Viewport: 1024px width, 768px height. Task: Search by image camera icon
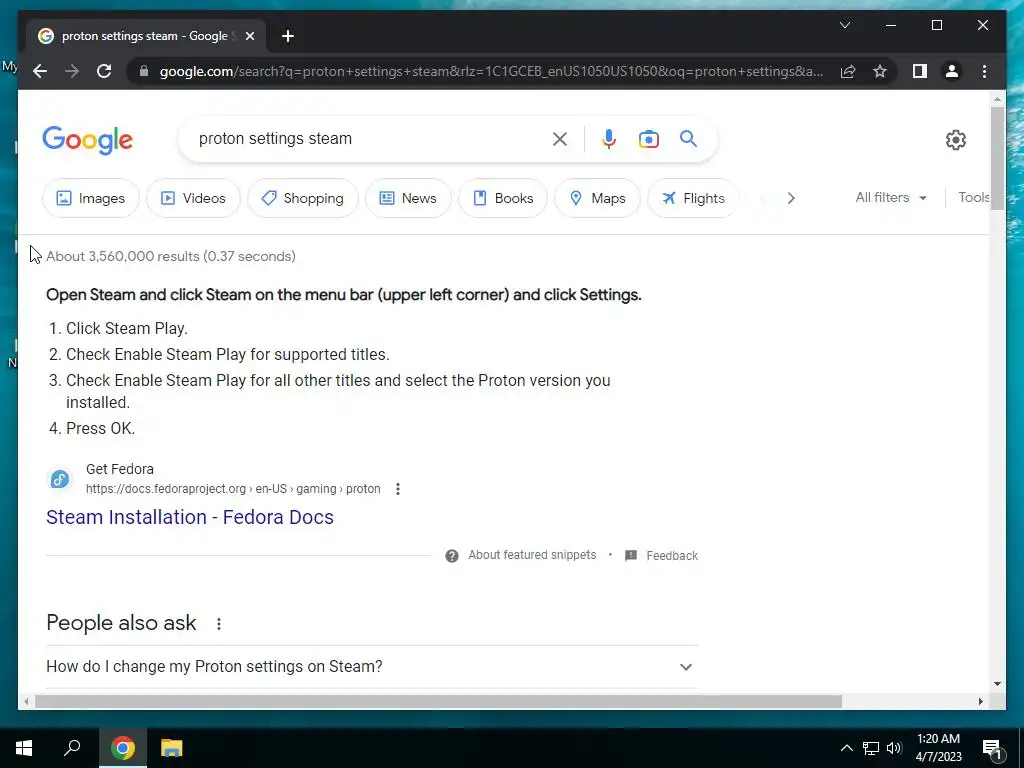648,139
